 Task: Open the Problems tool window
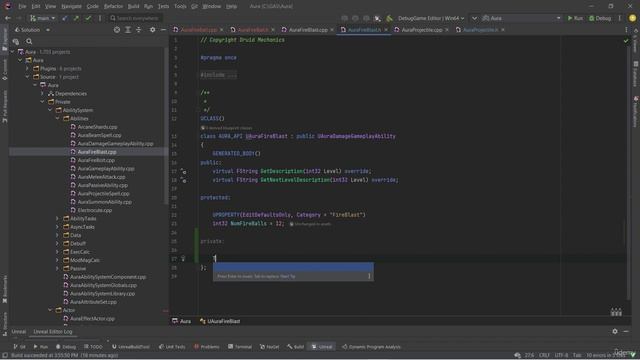coord(207,347)
